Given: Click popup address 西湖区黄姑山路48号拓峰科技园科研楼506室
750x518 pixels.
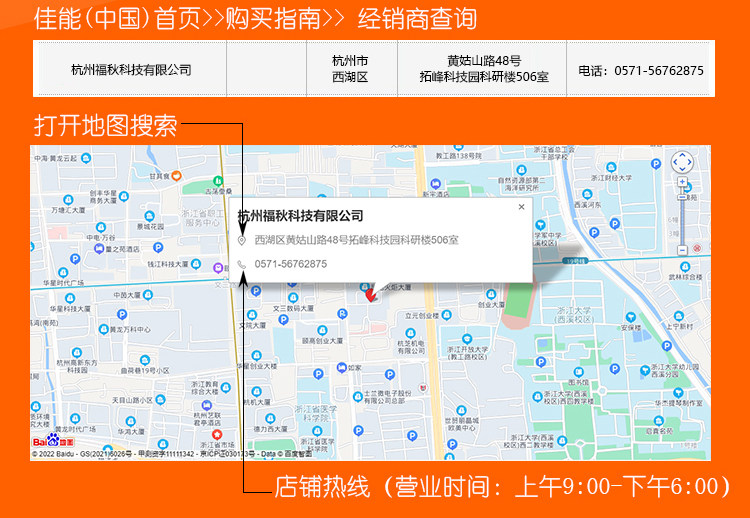Looking at the screenshot, I should (x=356, y=240).
